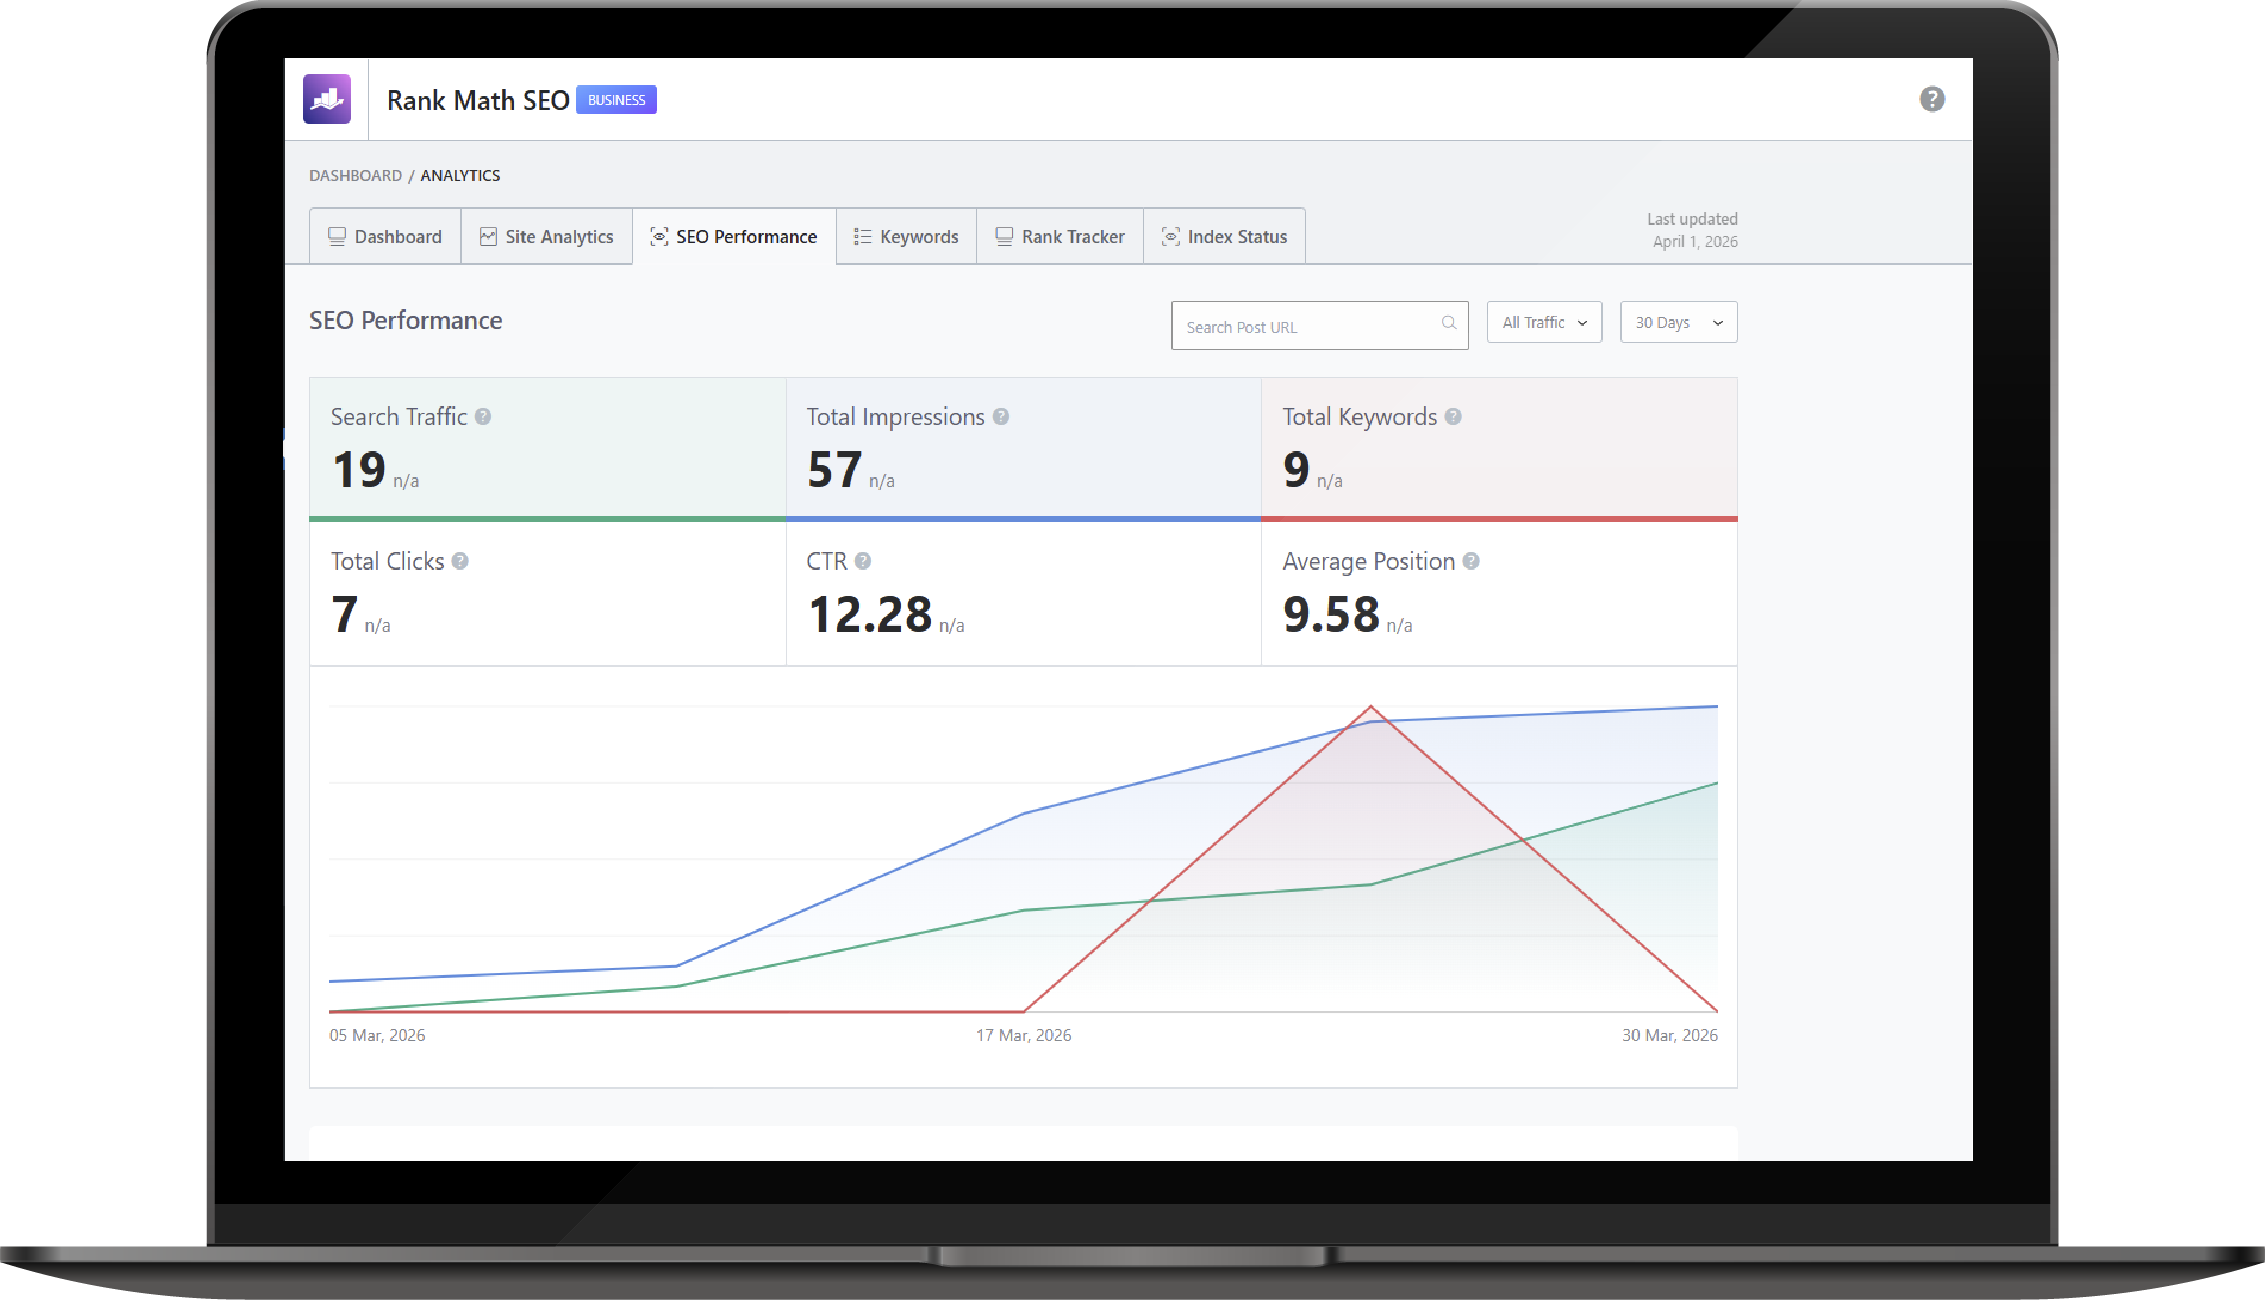Open the Index Status tab
This screenshot has width=2265, height=1300.
[x=1224, y=237]
